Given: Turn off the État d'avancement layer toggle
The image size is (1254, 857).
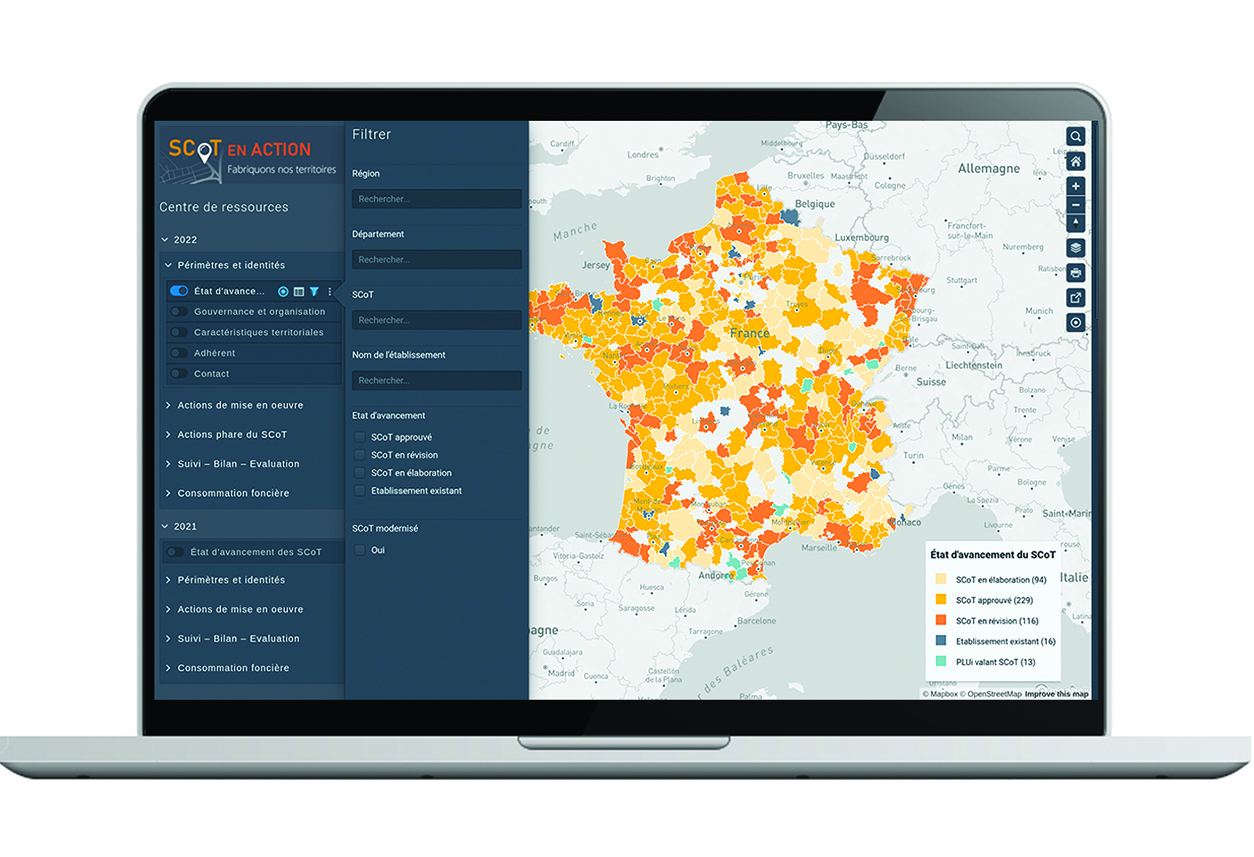Looking at the screenshot, I should point(179,291).
